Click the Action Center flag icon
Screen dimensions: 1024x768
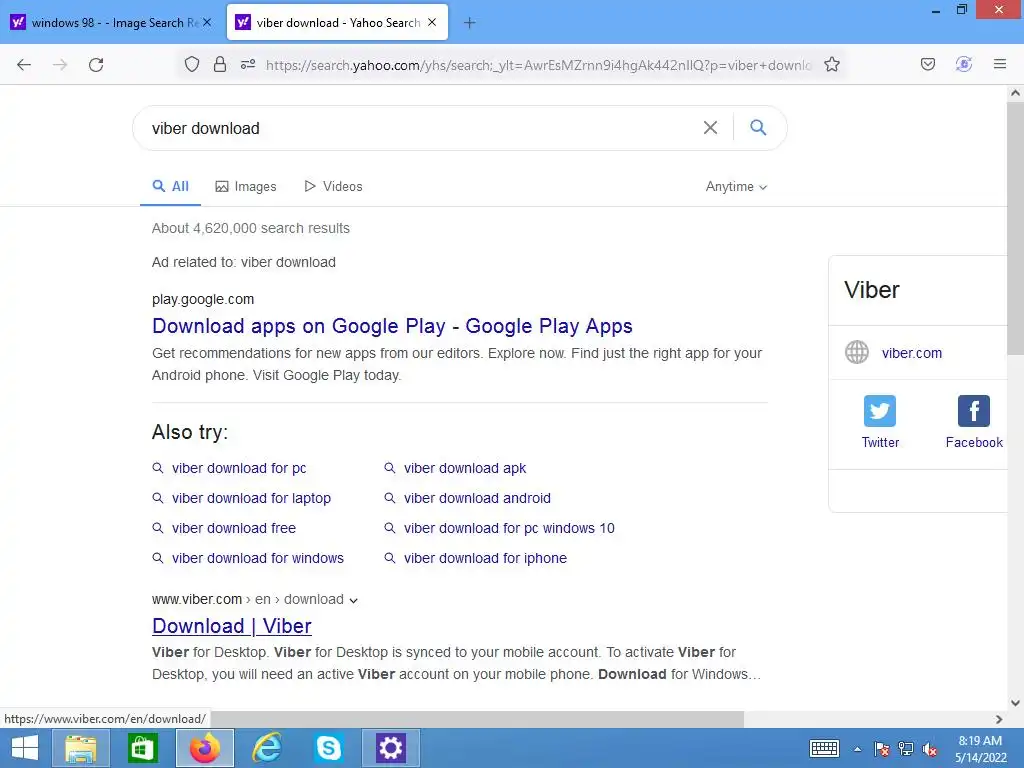point(882,749)
